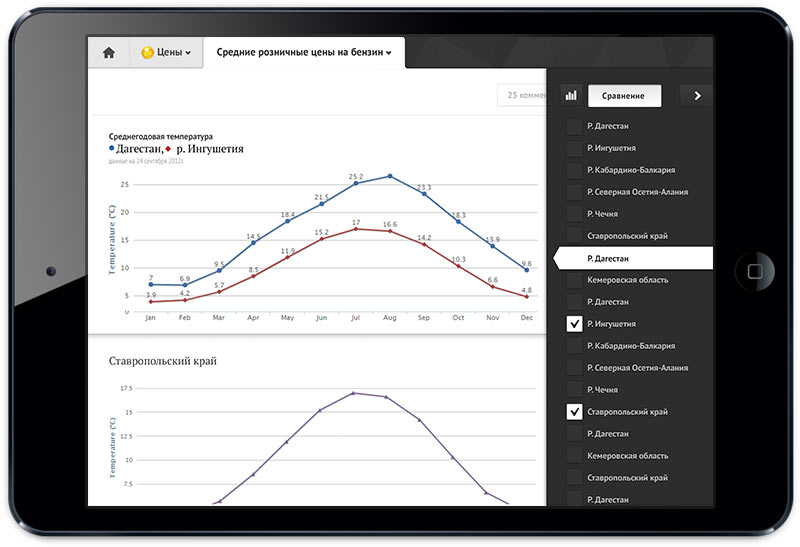Click the red line's July point labeled 17

(355, 229)
